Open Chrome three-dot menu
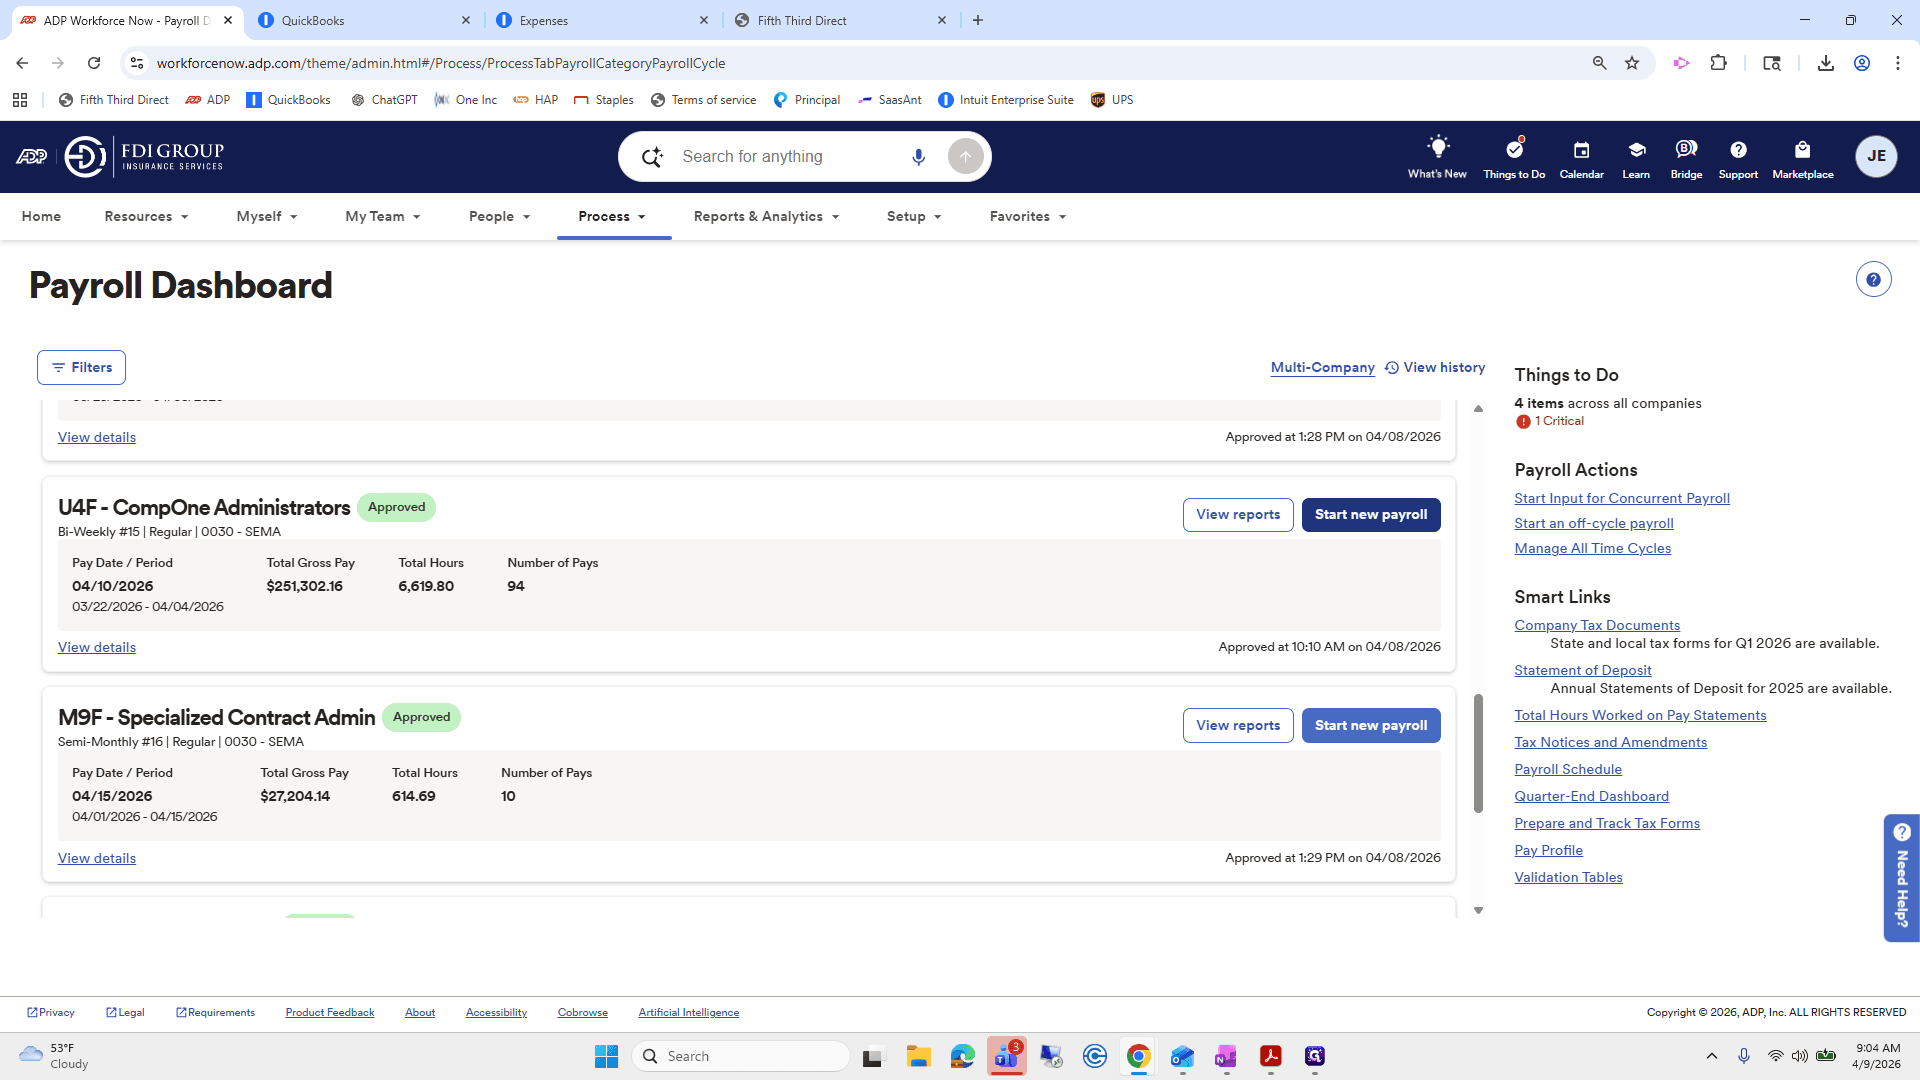The width and height of the screenshot is (1920, 1080). coord(1897,63)
